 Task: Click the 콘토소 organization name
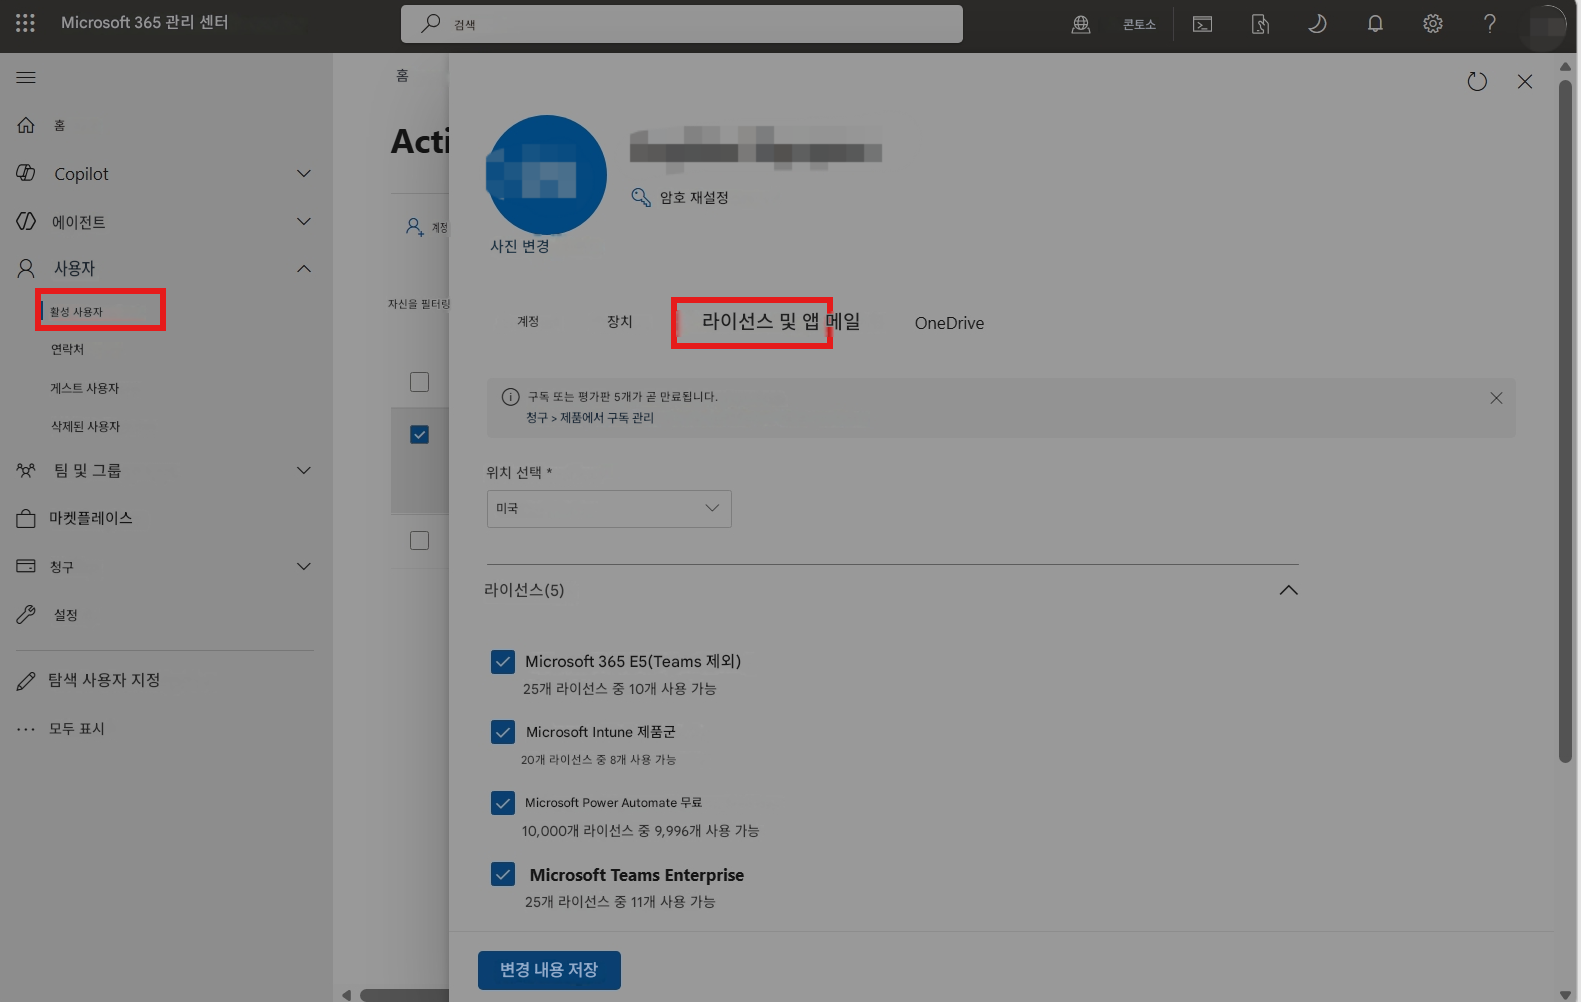point(1139,24)
